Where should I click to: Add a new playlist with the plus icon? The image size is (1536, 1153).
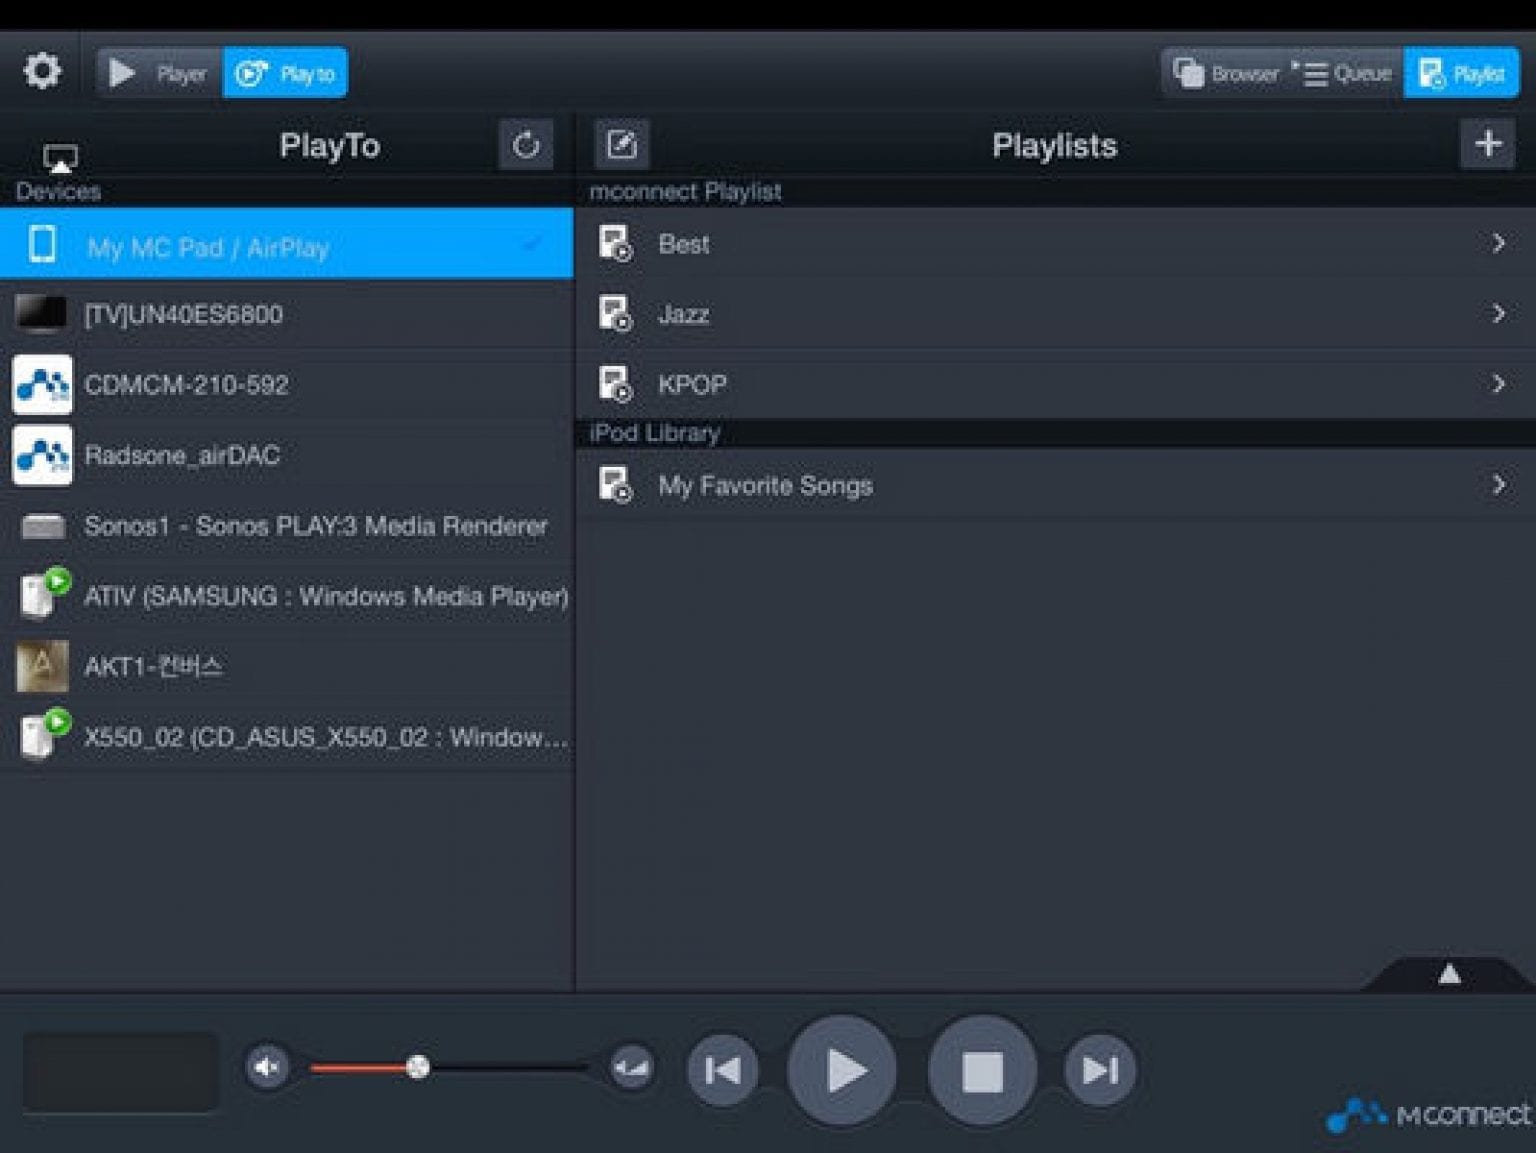[1488, 143]
